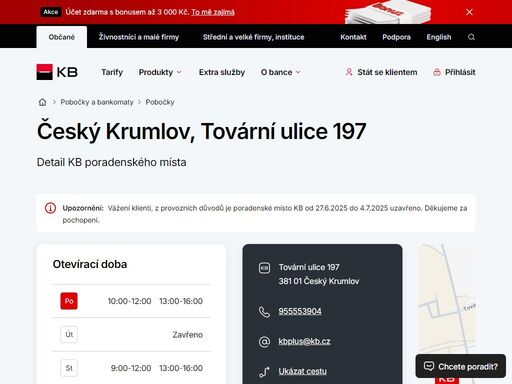Image resolution: width=512 pixels, height=384 pixels.
Task: Click 381 01 Český Krumlov text
Action: tap(319, 281)
